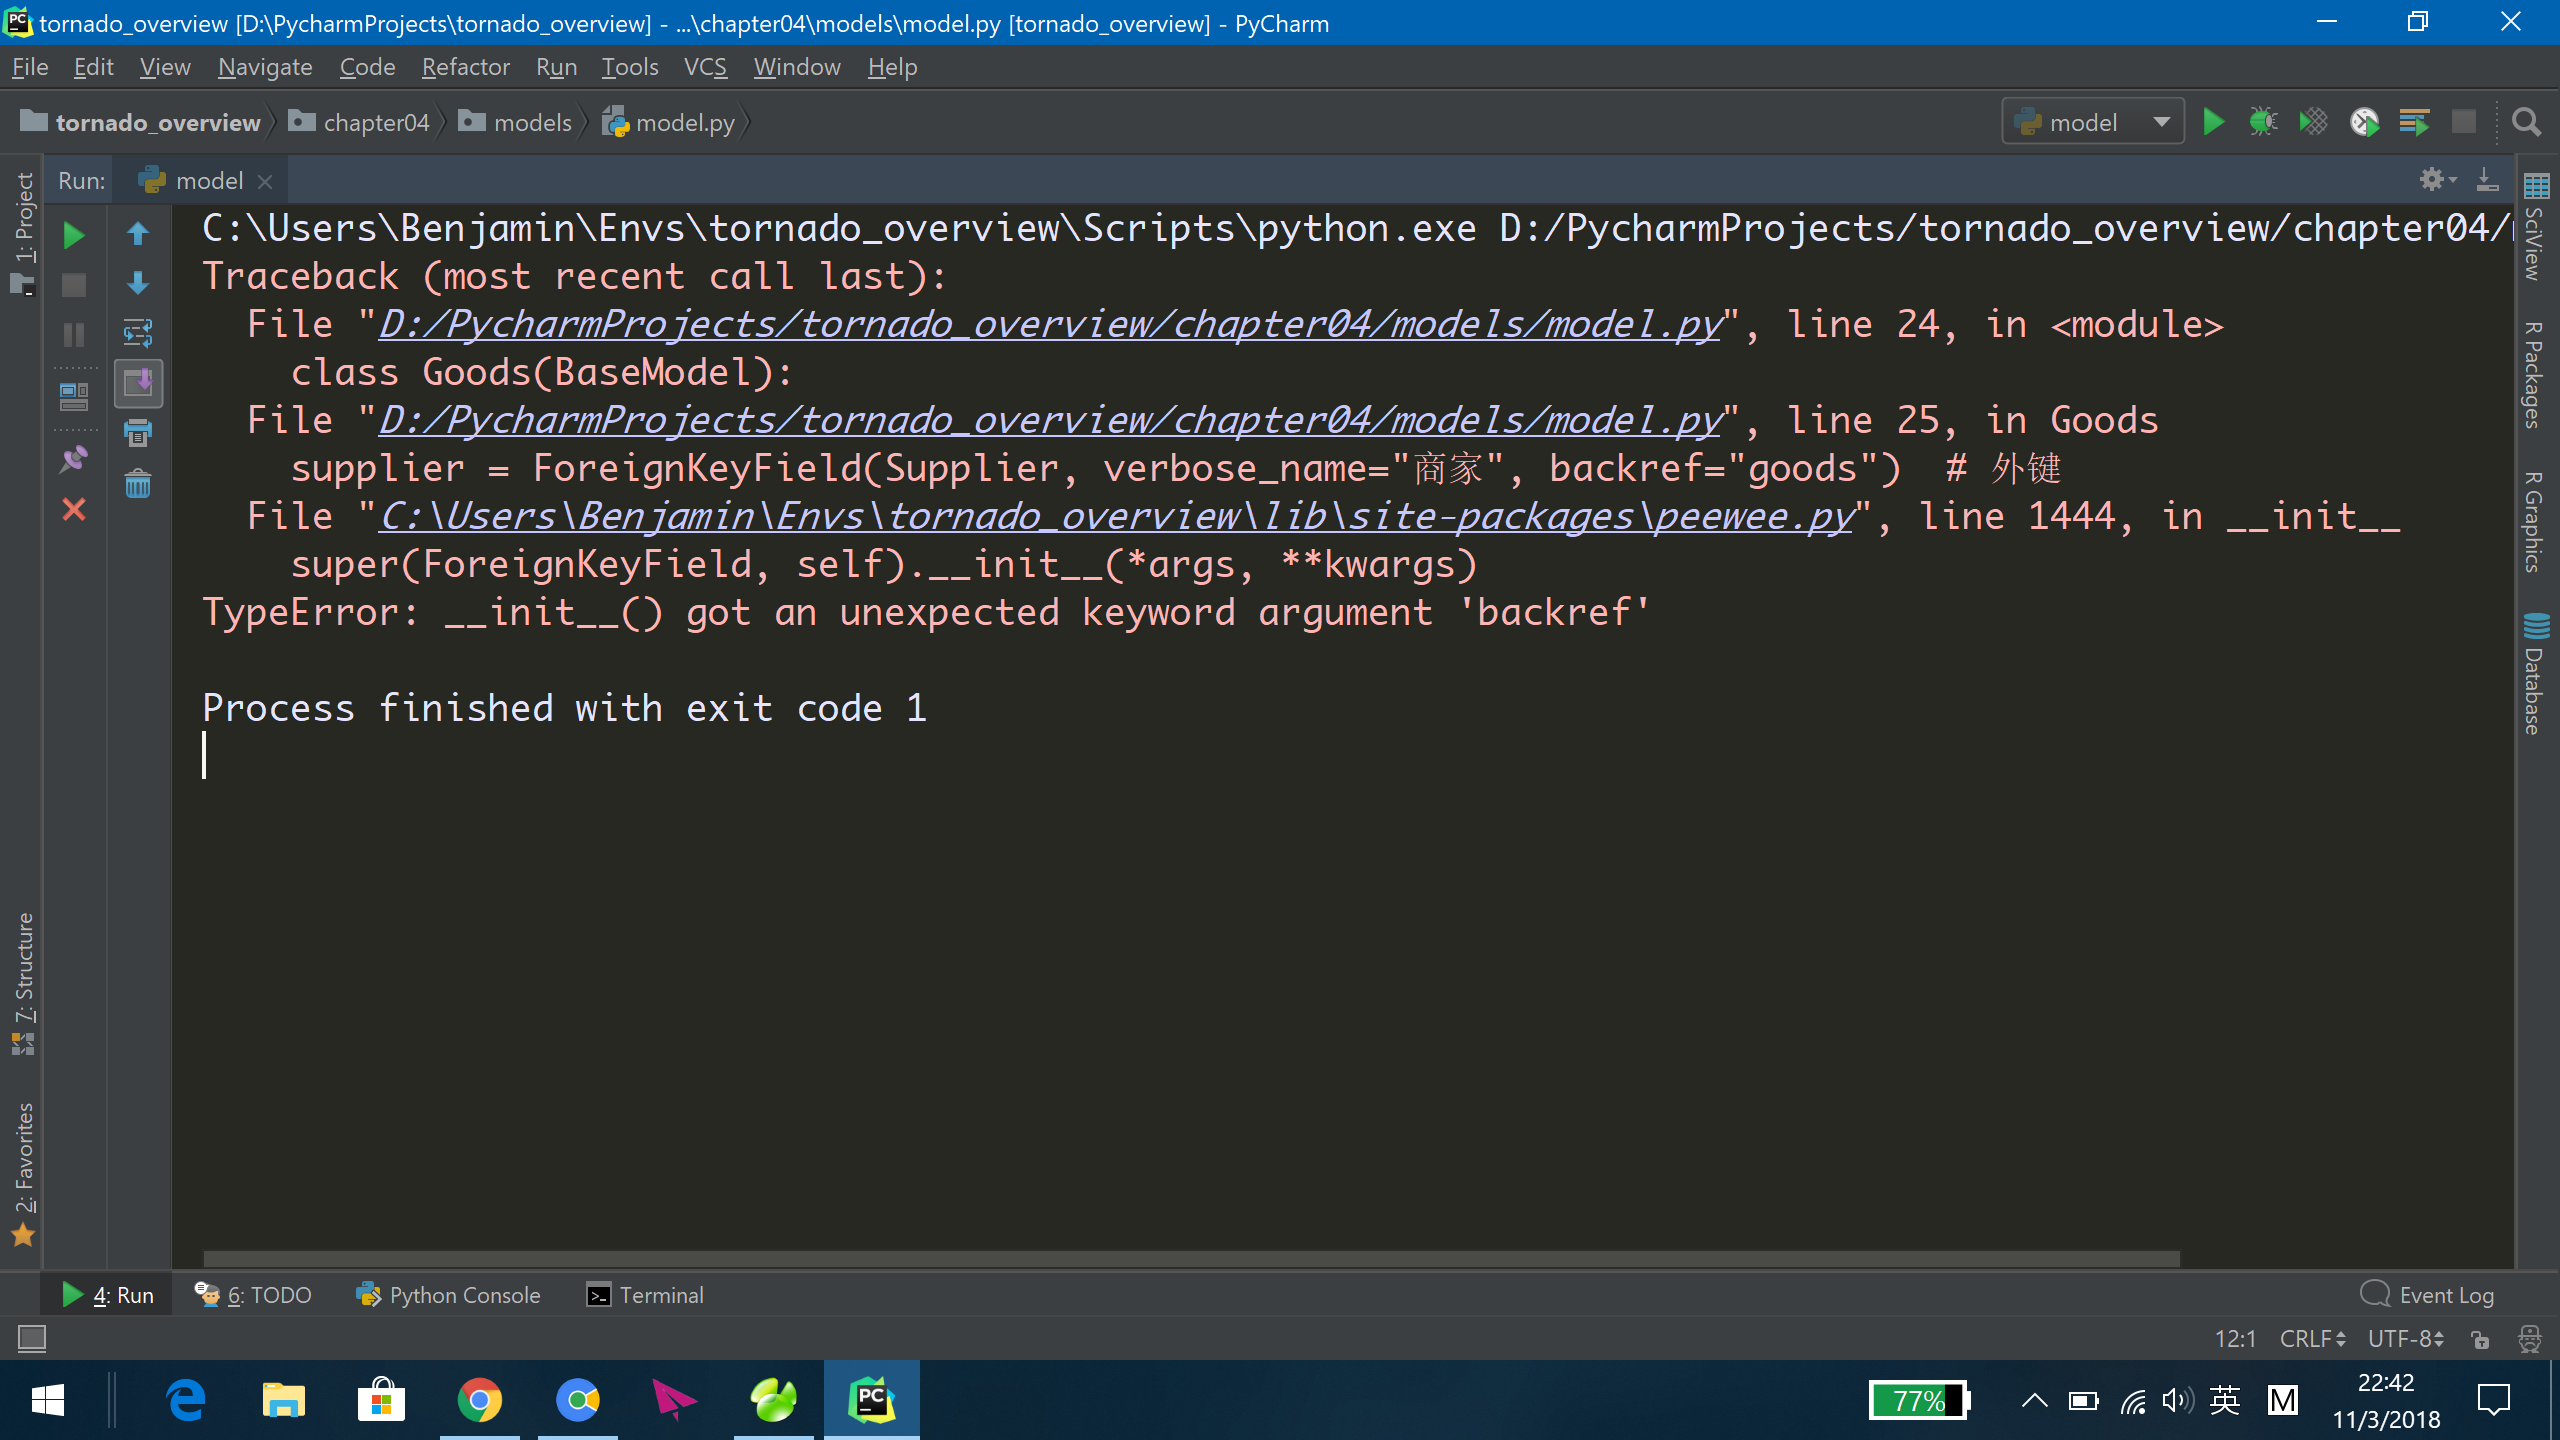Screen dimensions: 2560x1440
Task: Click the console horizontal scrollbar
Action: [x=1190, y=1258]
